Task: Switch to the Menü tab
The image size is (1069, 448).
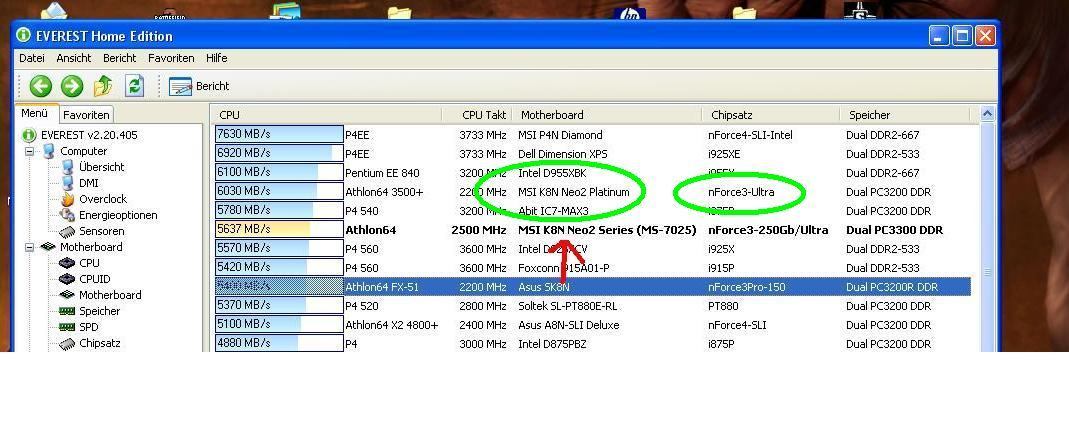Action: click(35, 113)
